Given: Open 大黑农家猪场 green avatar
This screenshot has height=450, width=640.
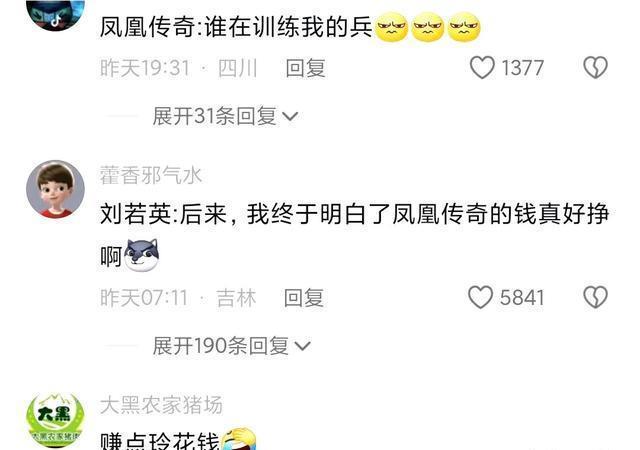Looking at the screenshot, I should [56, 421].
